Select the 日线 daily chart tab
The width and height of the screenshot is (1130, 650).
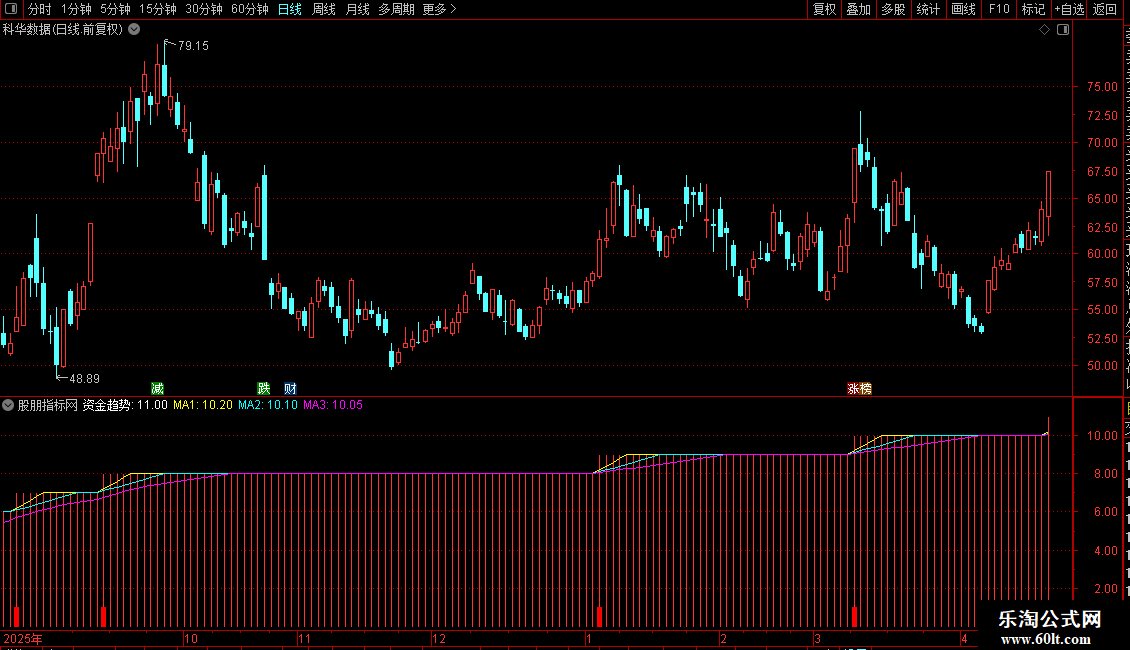pos(290,9)
